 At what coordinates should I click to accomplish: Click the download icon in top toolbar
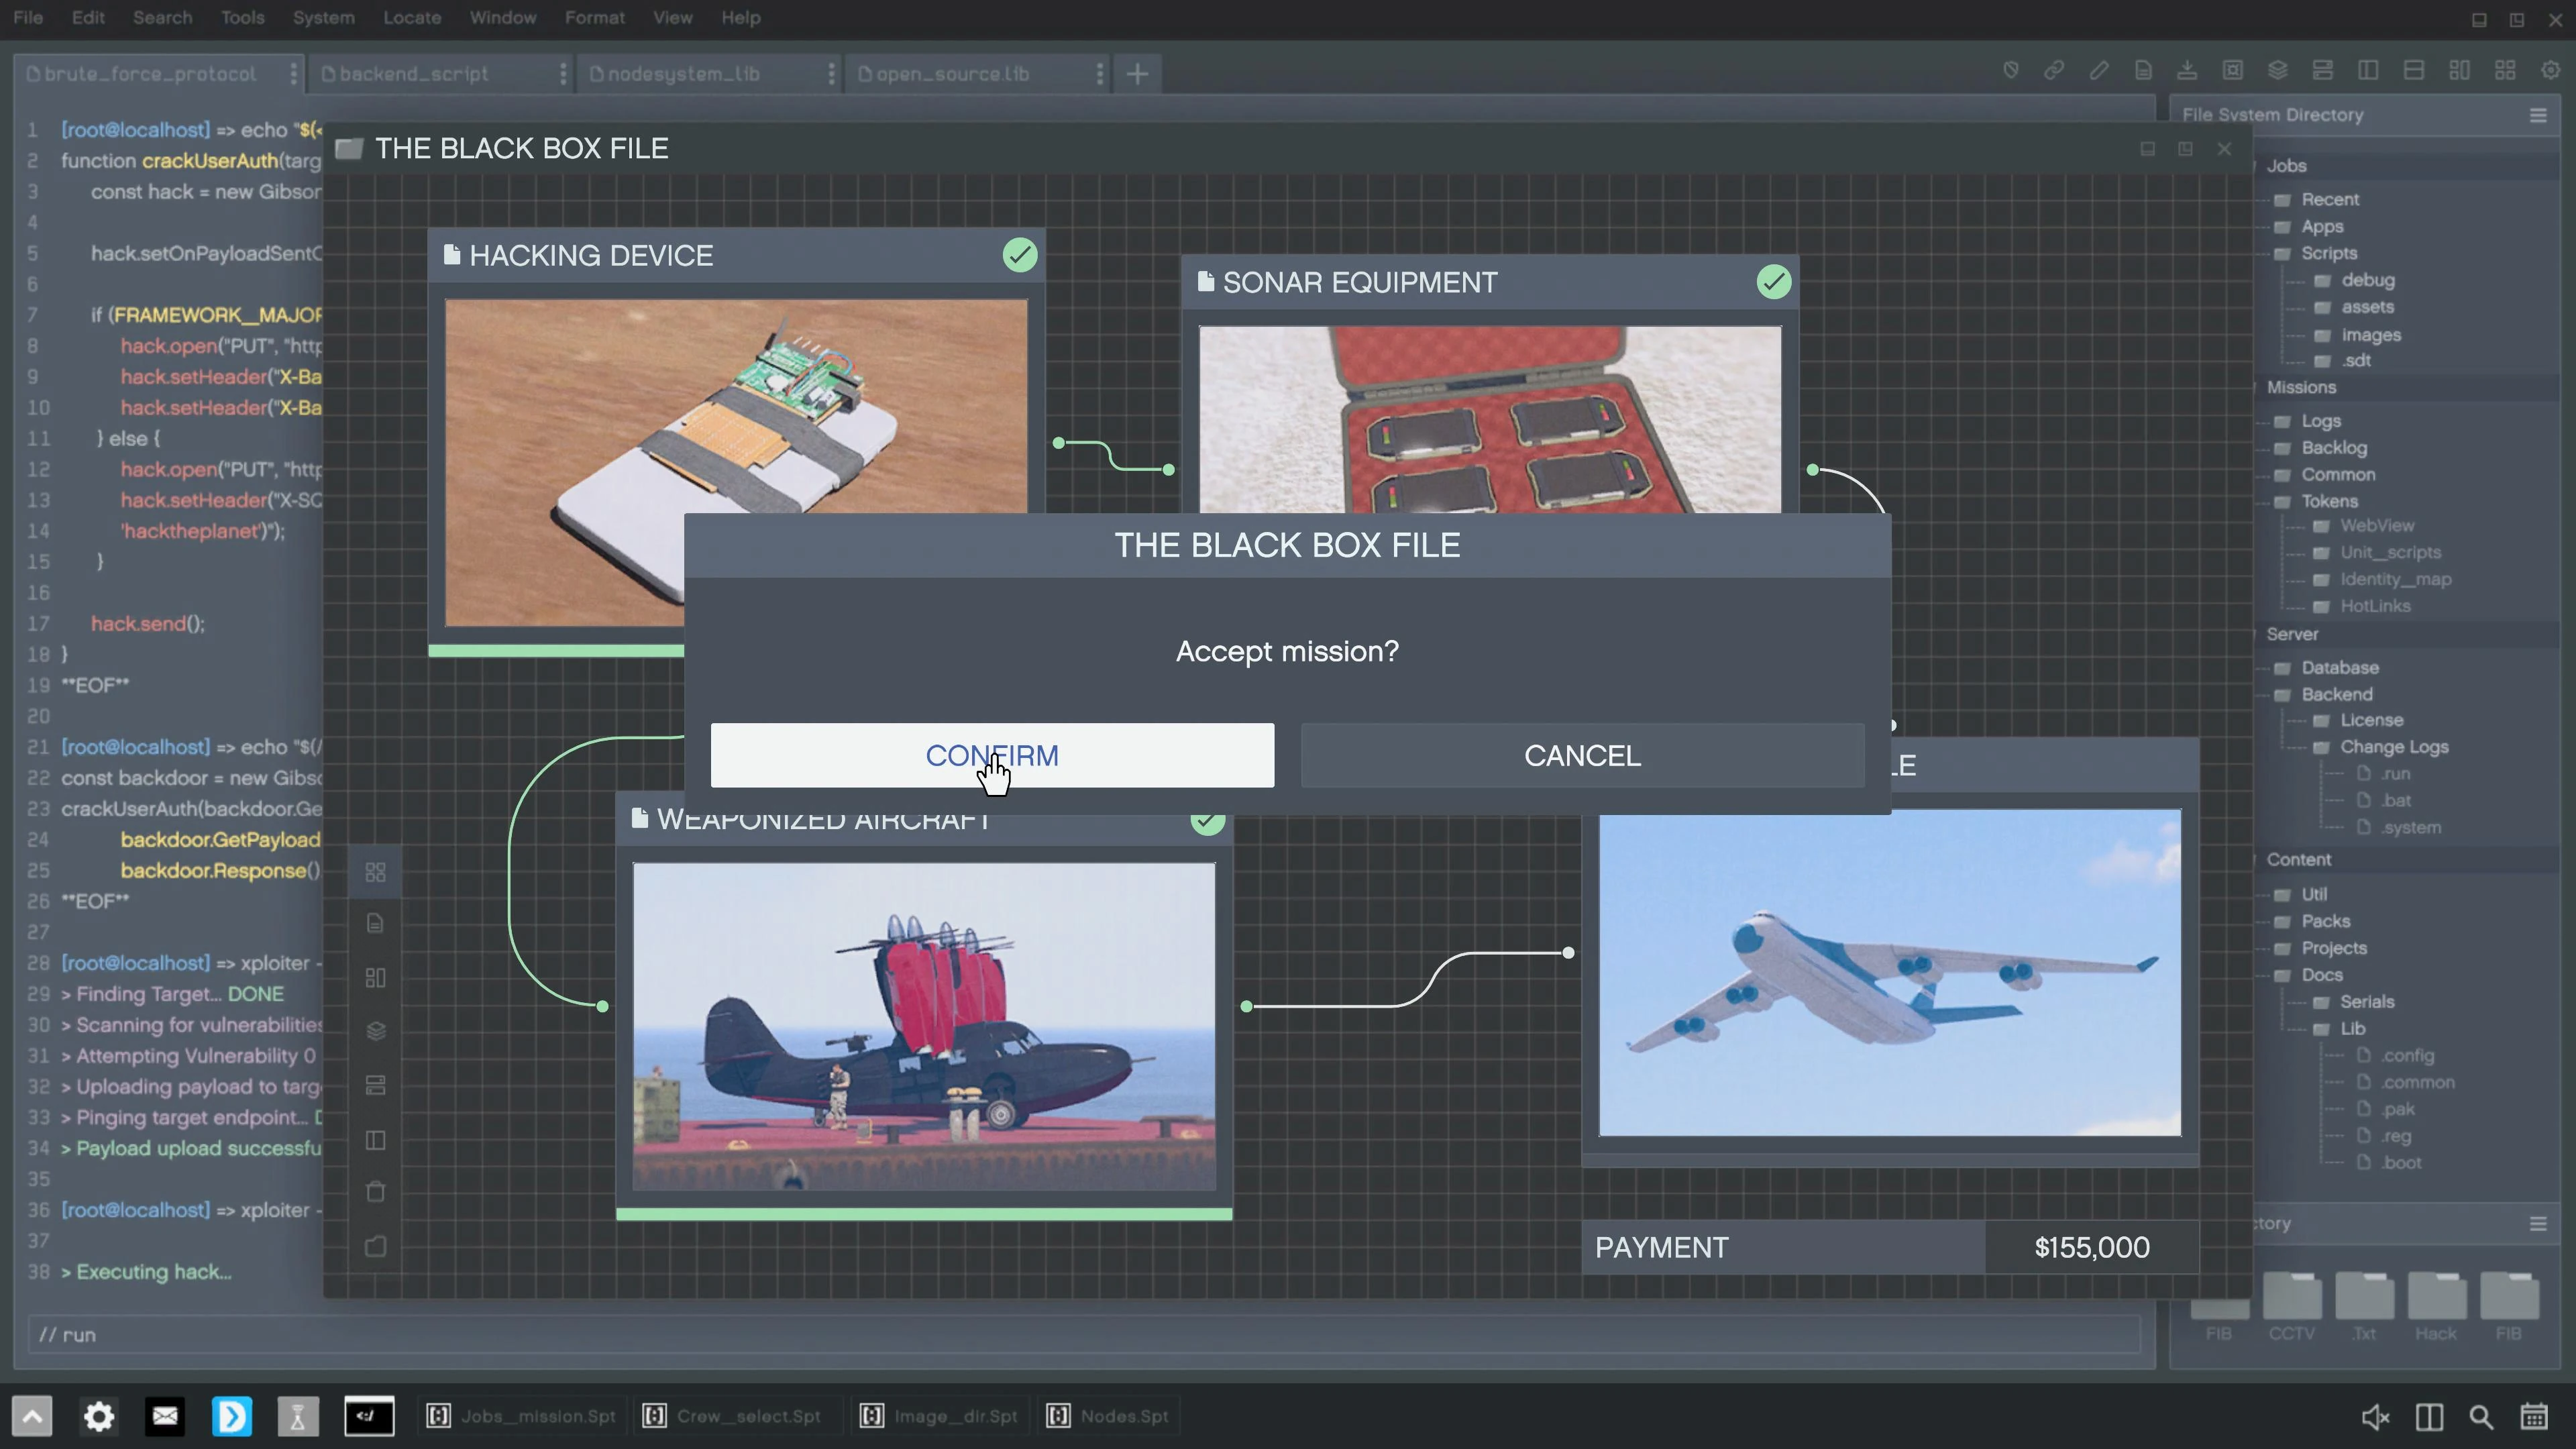pos(2187,71)
